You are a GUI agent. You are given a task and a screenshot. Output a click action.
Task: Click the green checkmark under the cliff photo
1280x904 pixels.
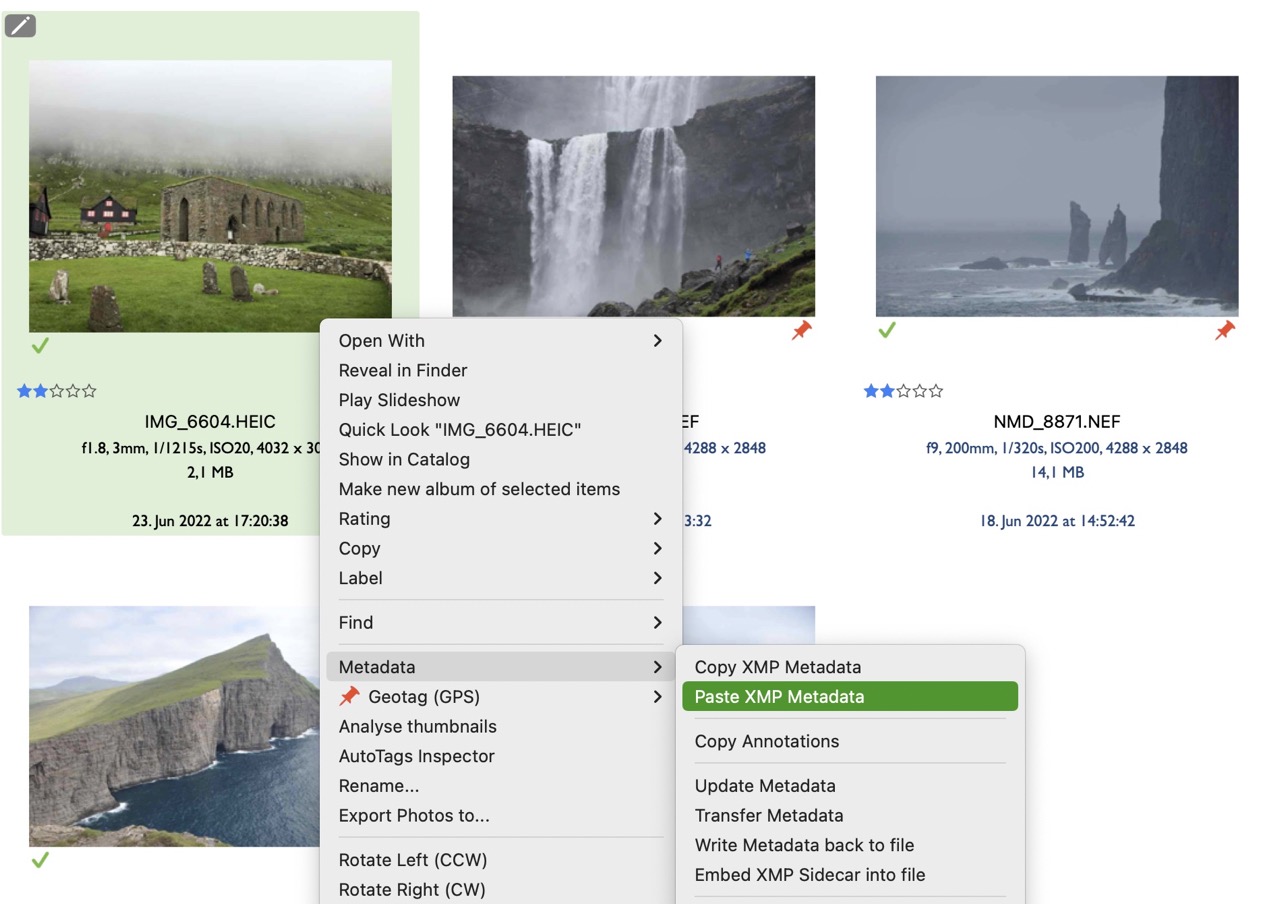tap(40, 860)
